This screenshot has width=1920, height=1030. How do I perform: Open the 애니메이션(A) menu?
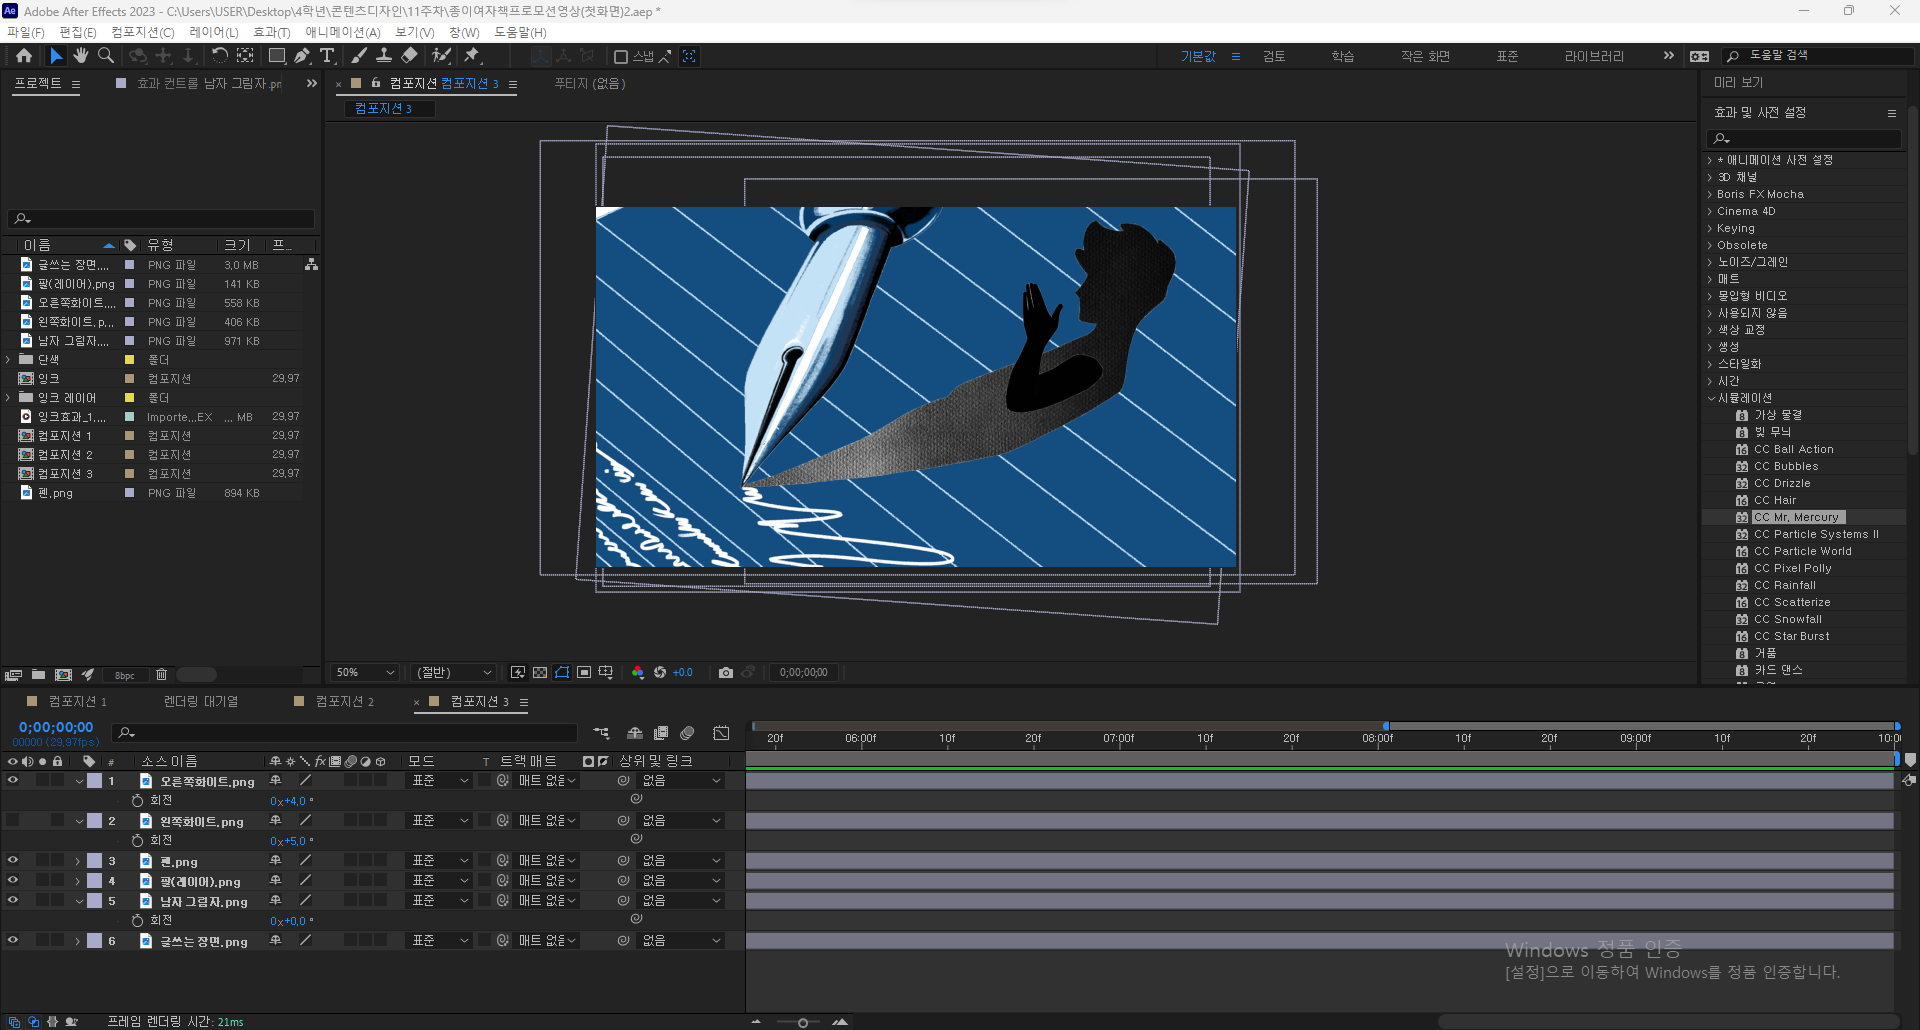click(343, 32)
